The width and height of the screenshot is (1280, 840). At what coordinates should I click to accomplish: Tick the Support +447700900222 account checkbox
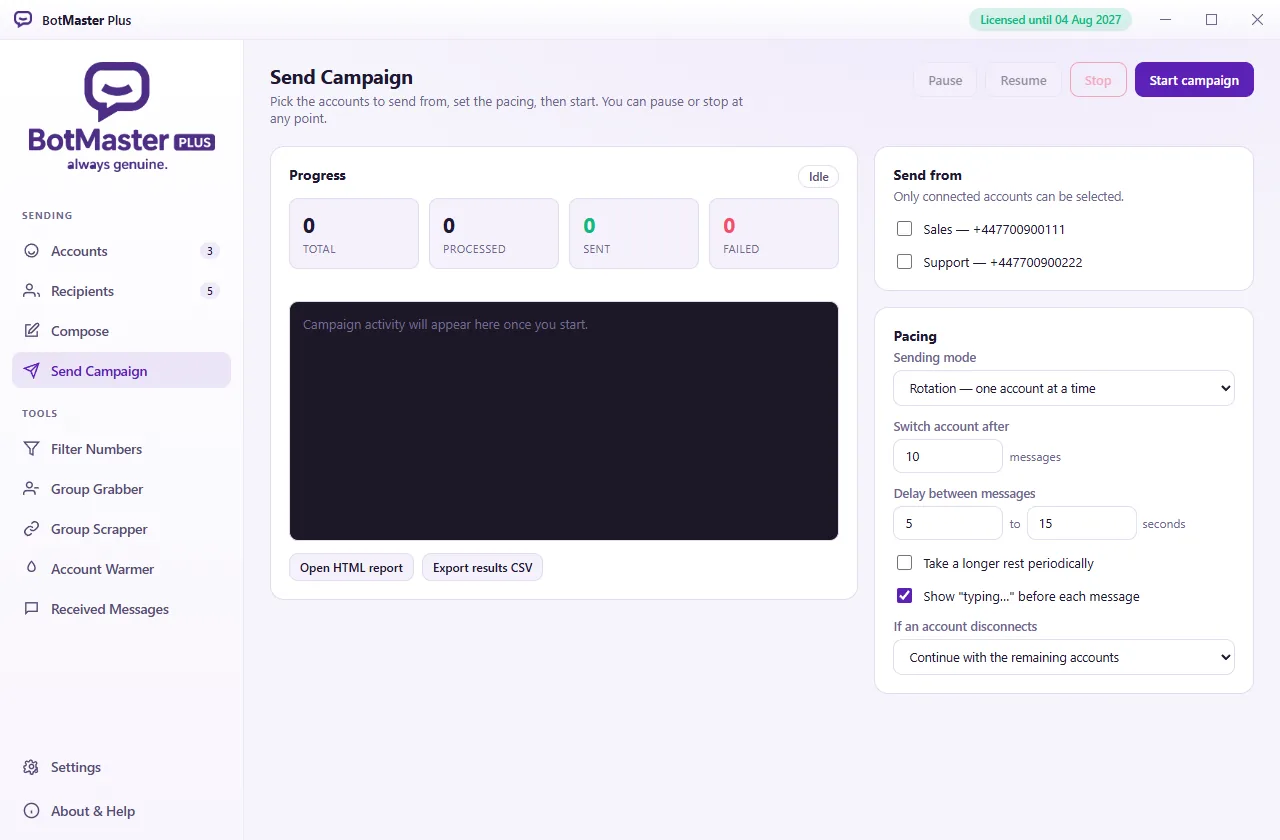pyautogui.click(x=905, y=262)
